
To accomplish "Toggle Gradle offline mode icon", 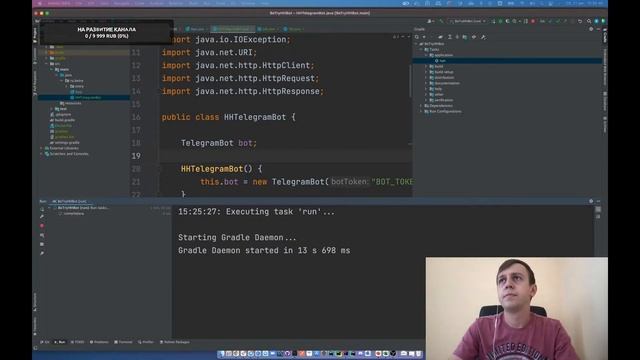I will tap(474, 37).
